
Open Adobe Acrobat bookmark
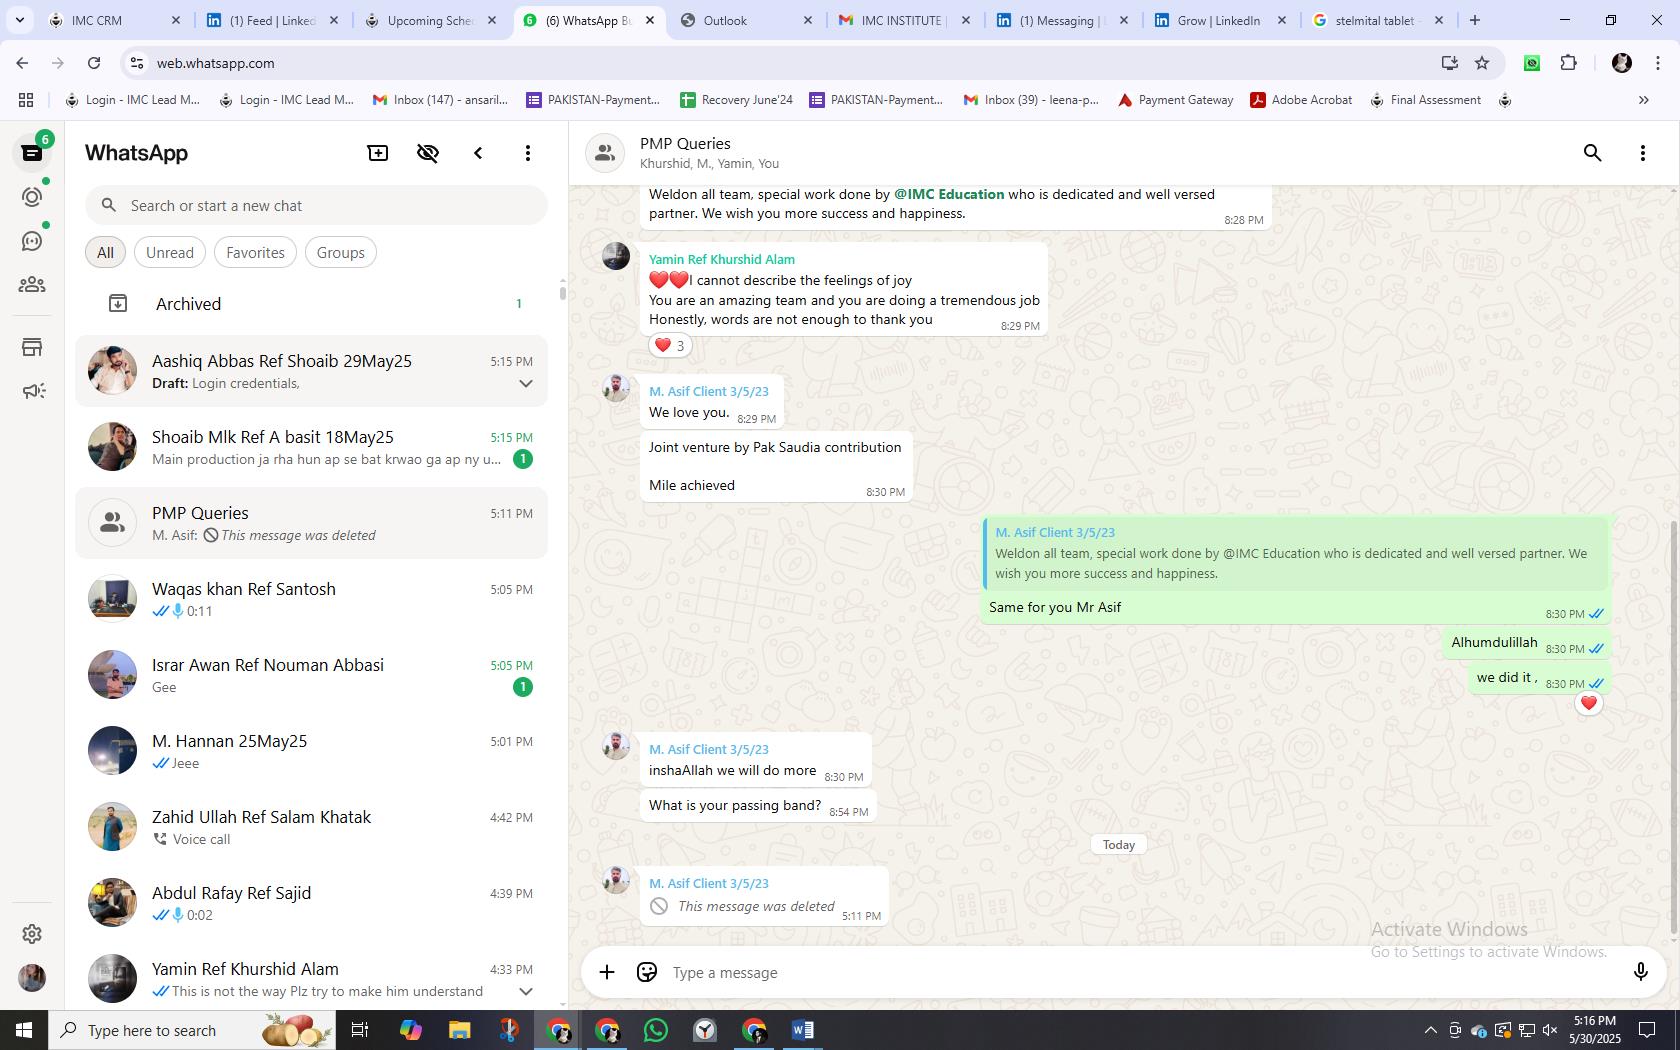pyautogui.click(x=1301, y=100)
